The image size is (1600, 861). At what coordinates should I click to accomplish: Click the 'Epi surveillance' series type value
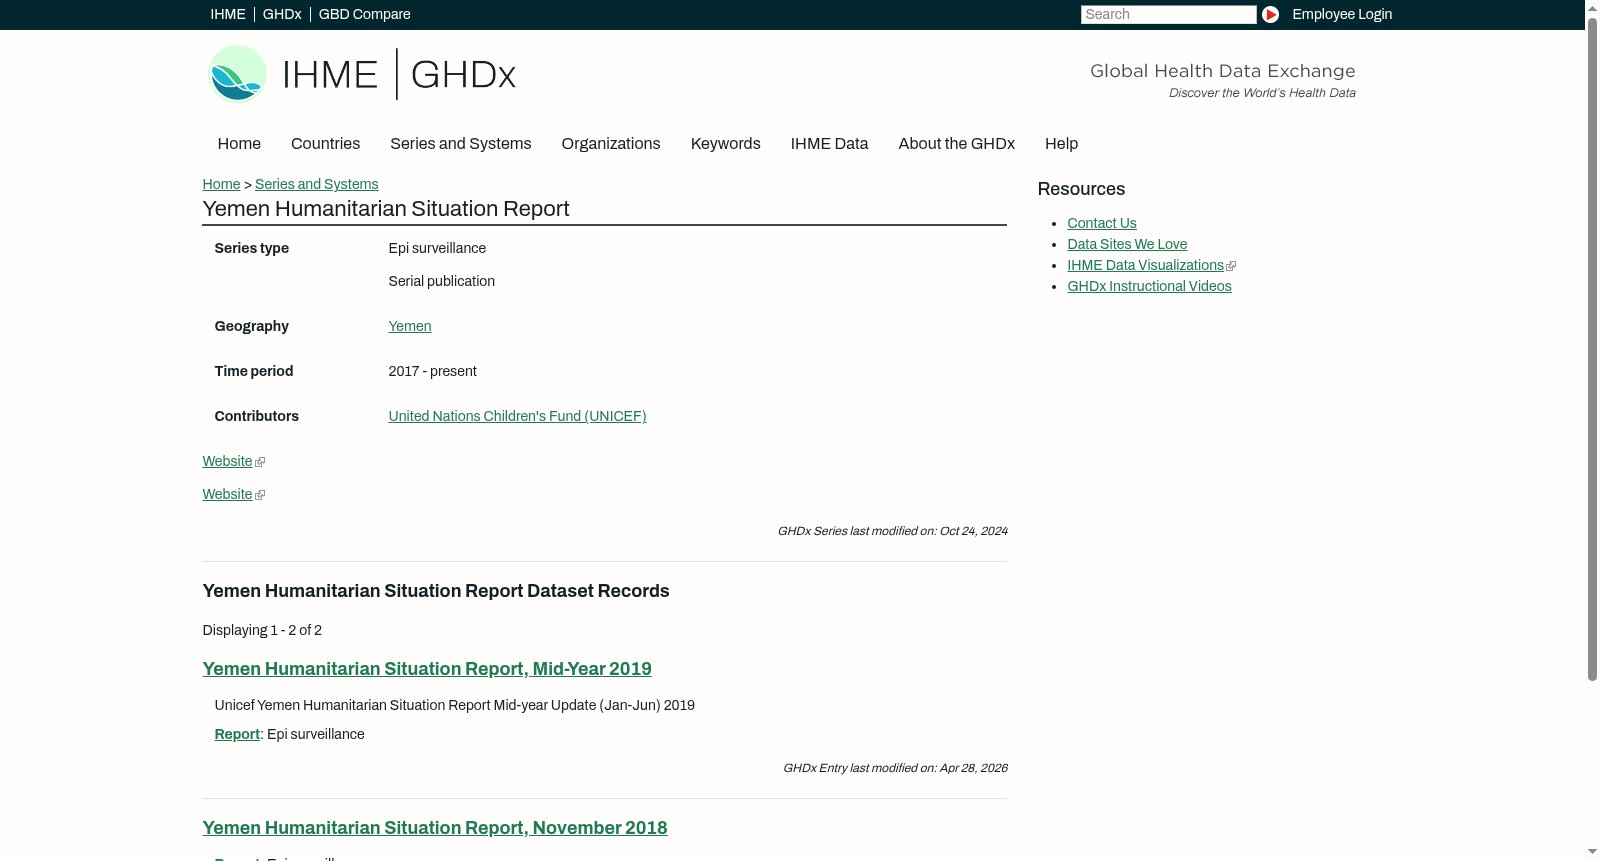coord(437,248)
